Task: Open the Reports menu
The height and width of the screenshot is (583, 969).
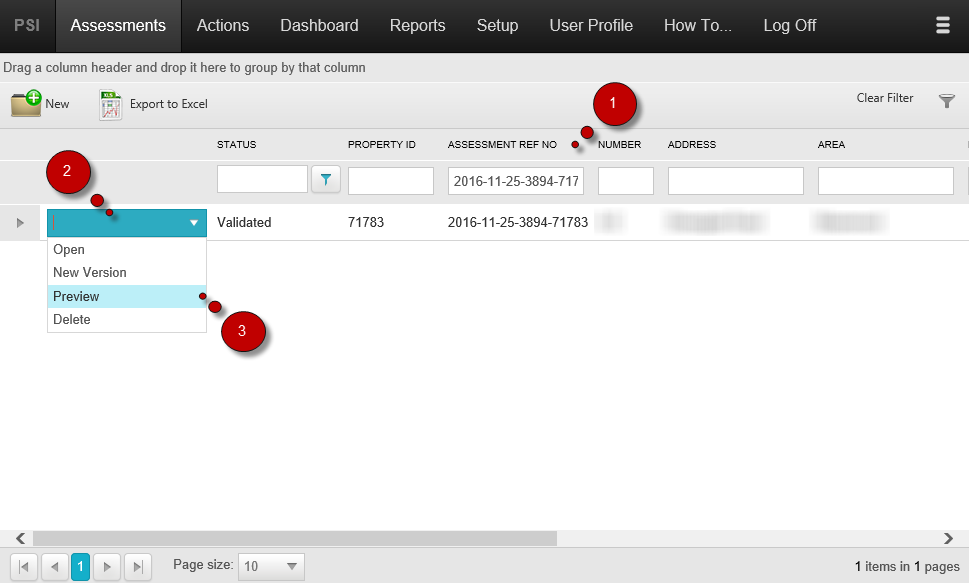Action: pos(417,25)
